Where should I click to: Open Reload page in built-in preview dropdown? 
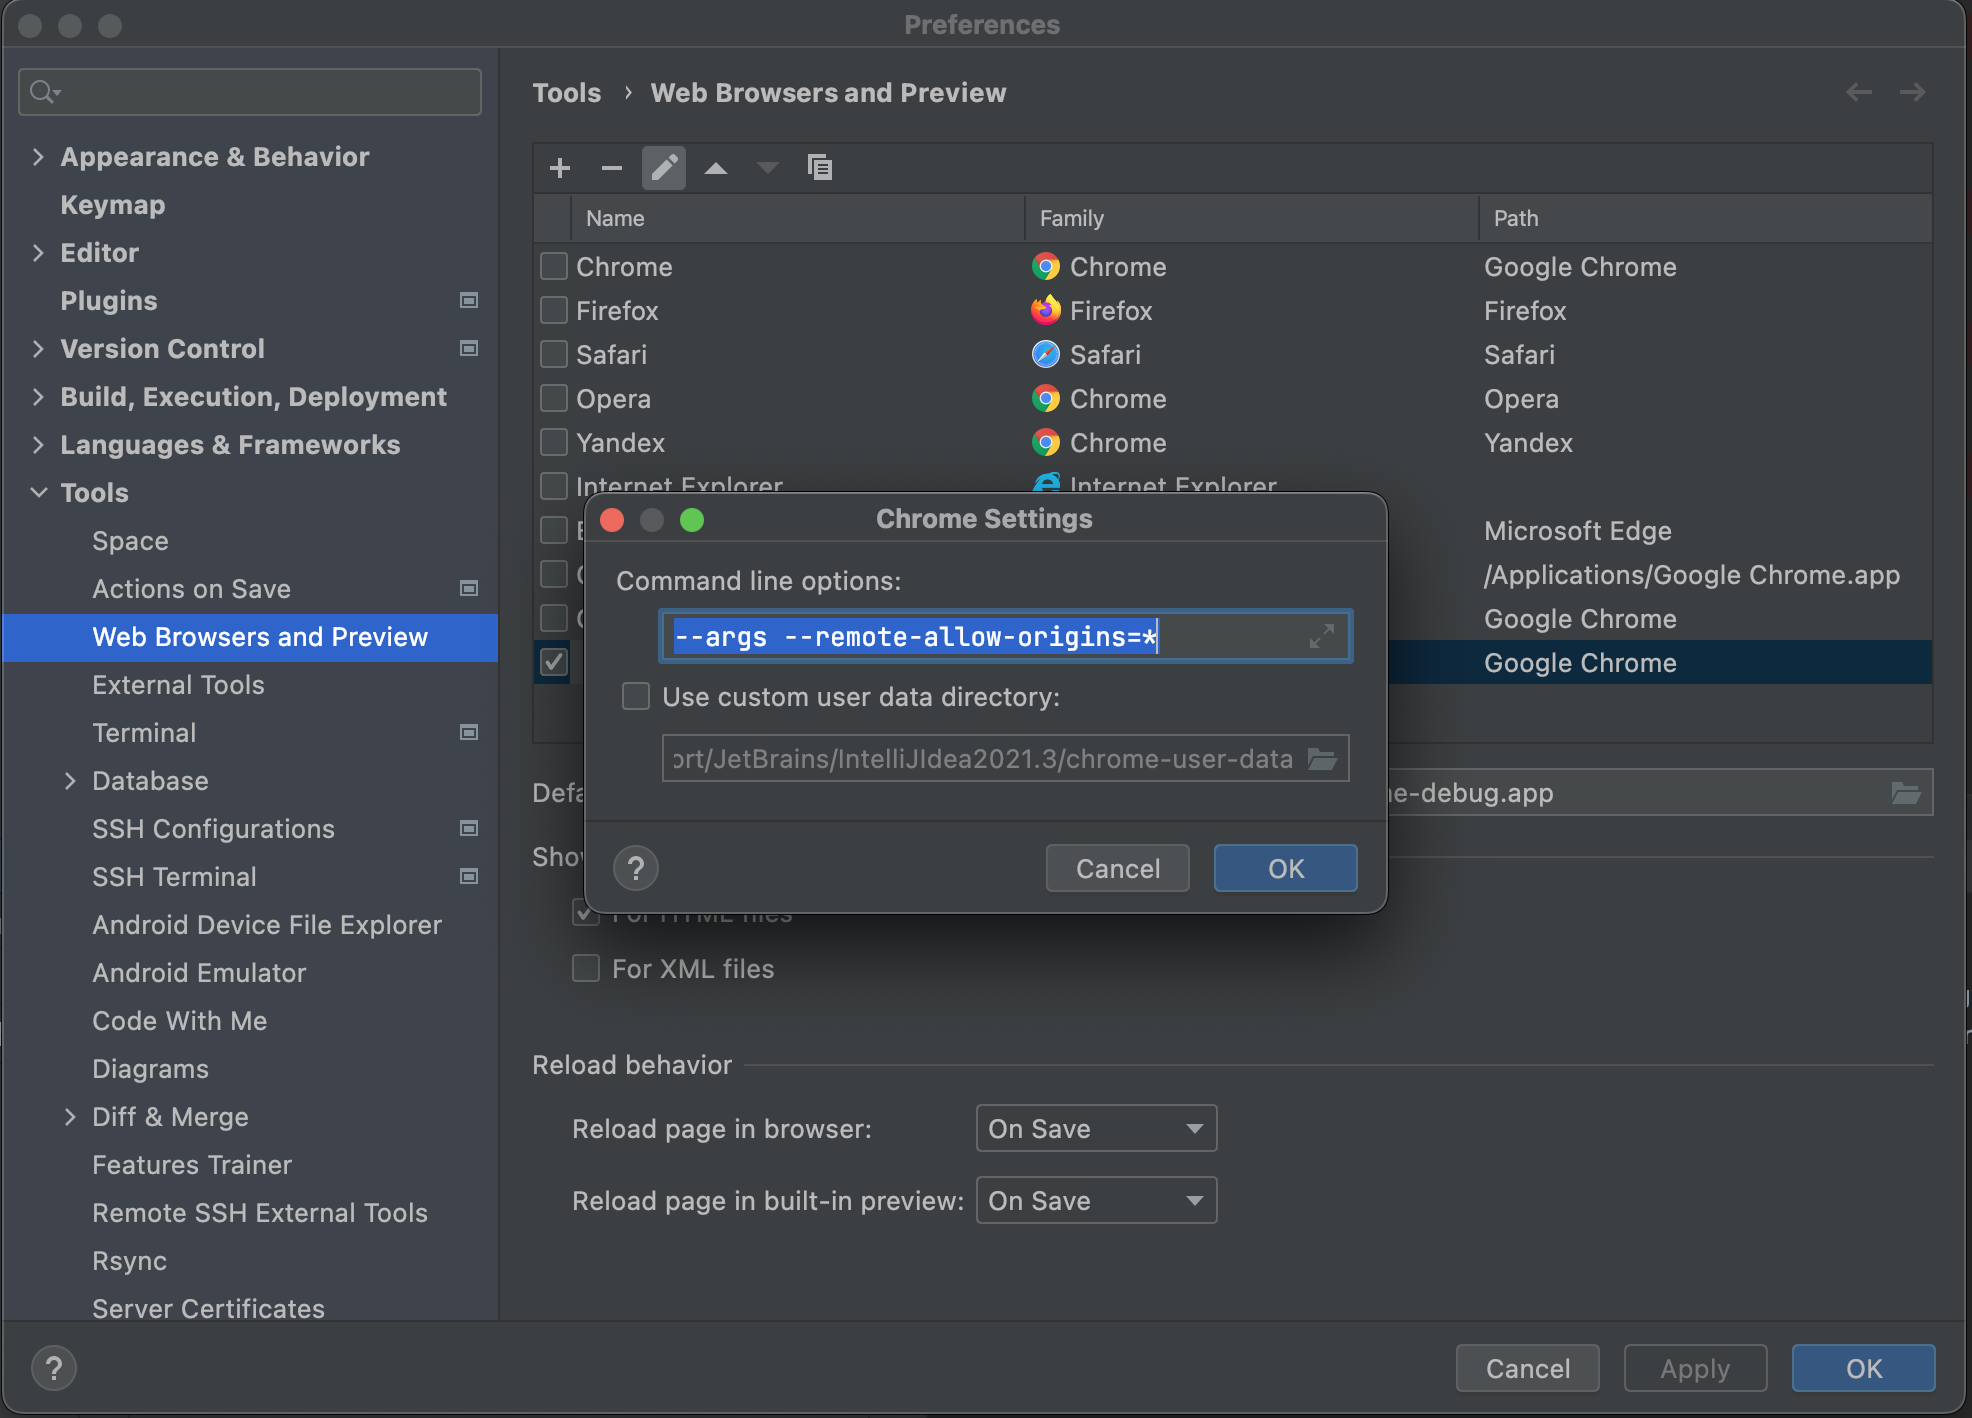1096,1200
